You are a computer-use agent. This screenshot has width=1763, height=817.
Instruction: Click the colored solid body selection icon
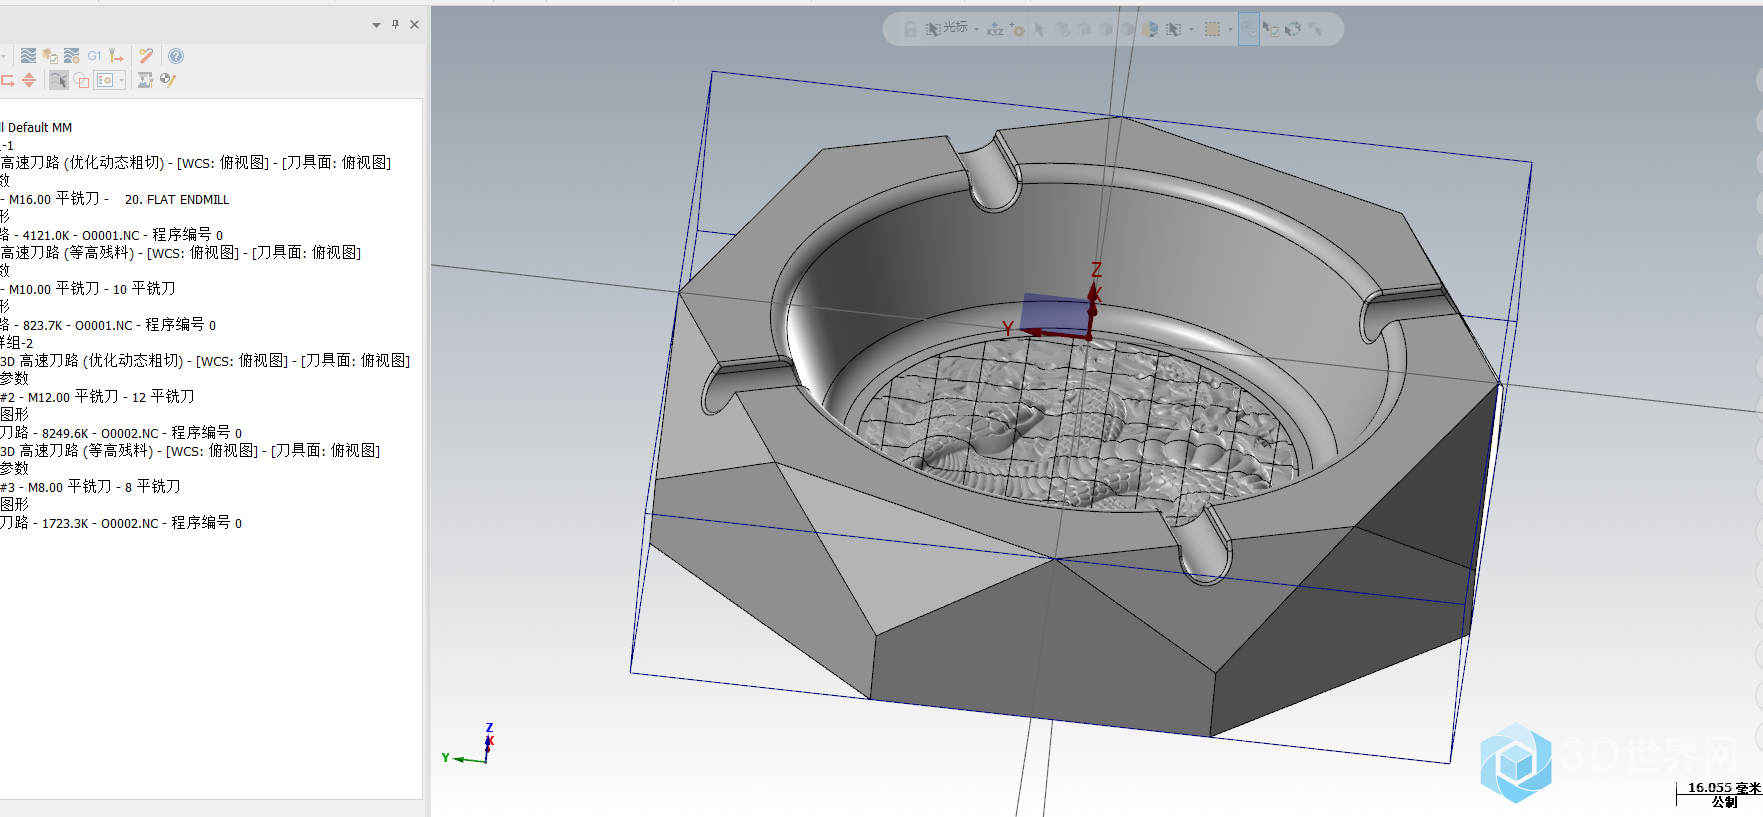click(1150, 29)
